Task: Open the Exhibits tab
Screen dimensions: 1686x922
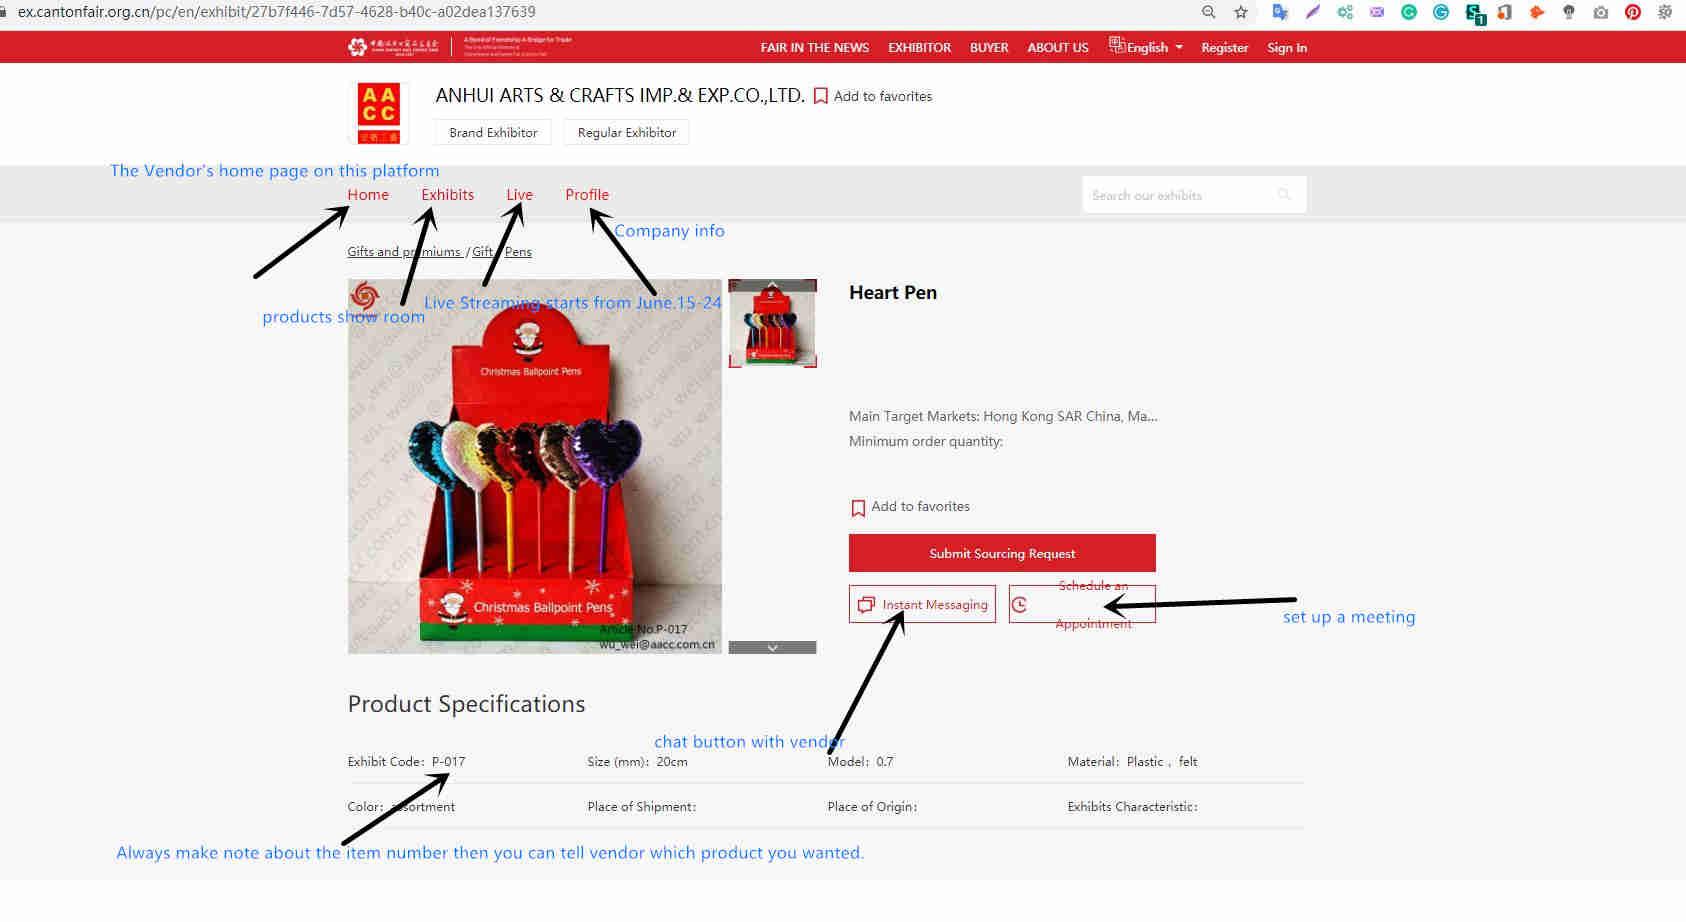Action: 447,195
